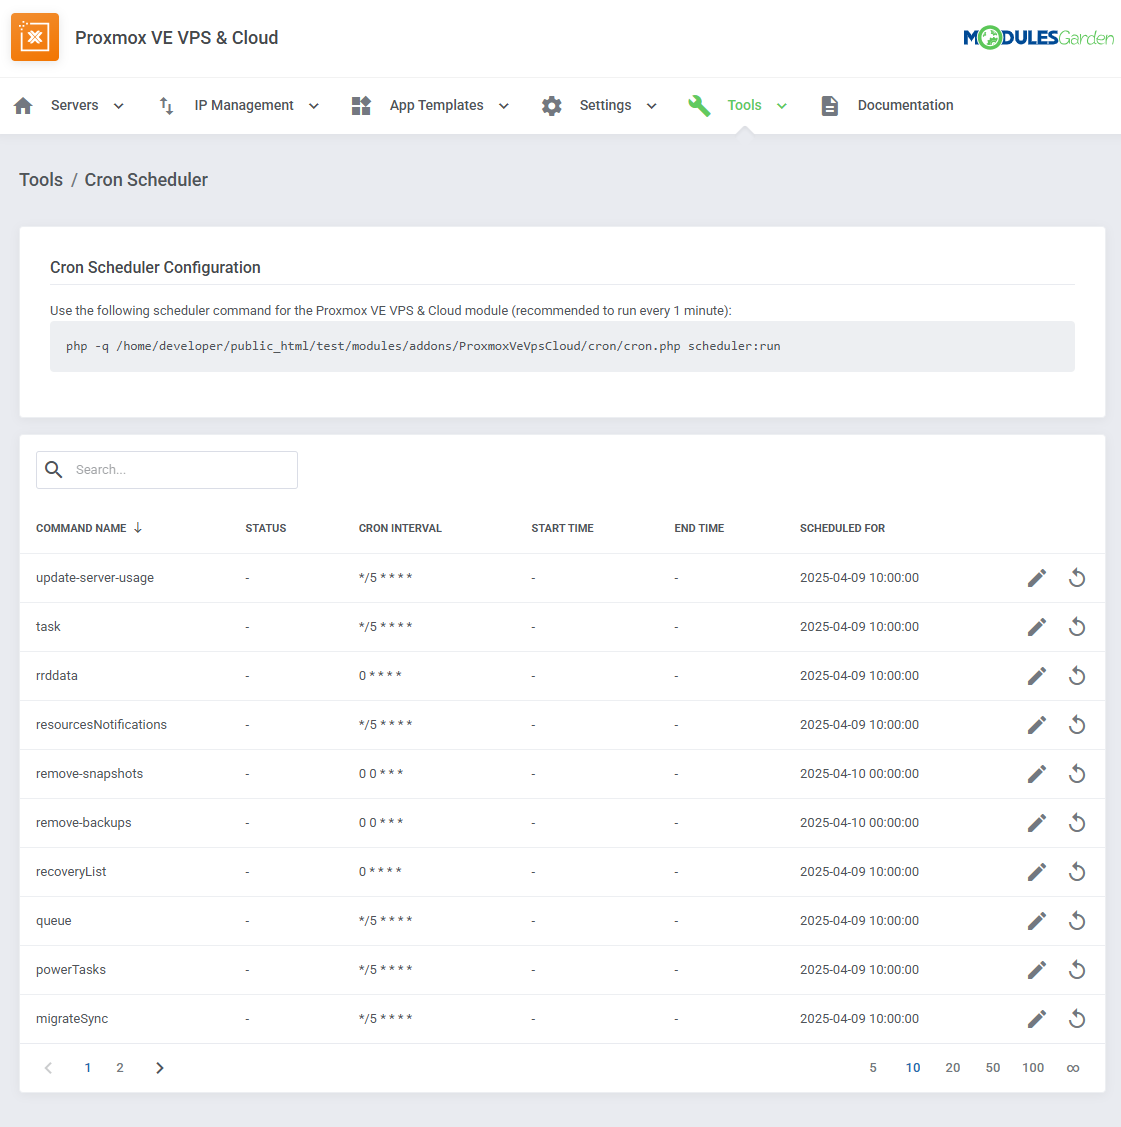The height and width of the screenshot is (1127, 1121).
Task: Click the Proxmox VE orange module logo
Action: point(34,37)
